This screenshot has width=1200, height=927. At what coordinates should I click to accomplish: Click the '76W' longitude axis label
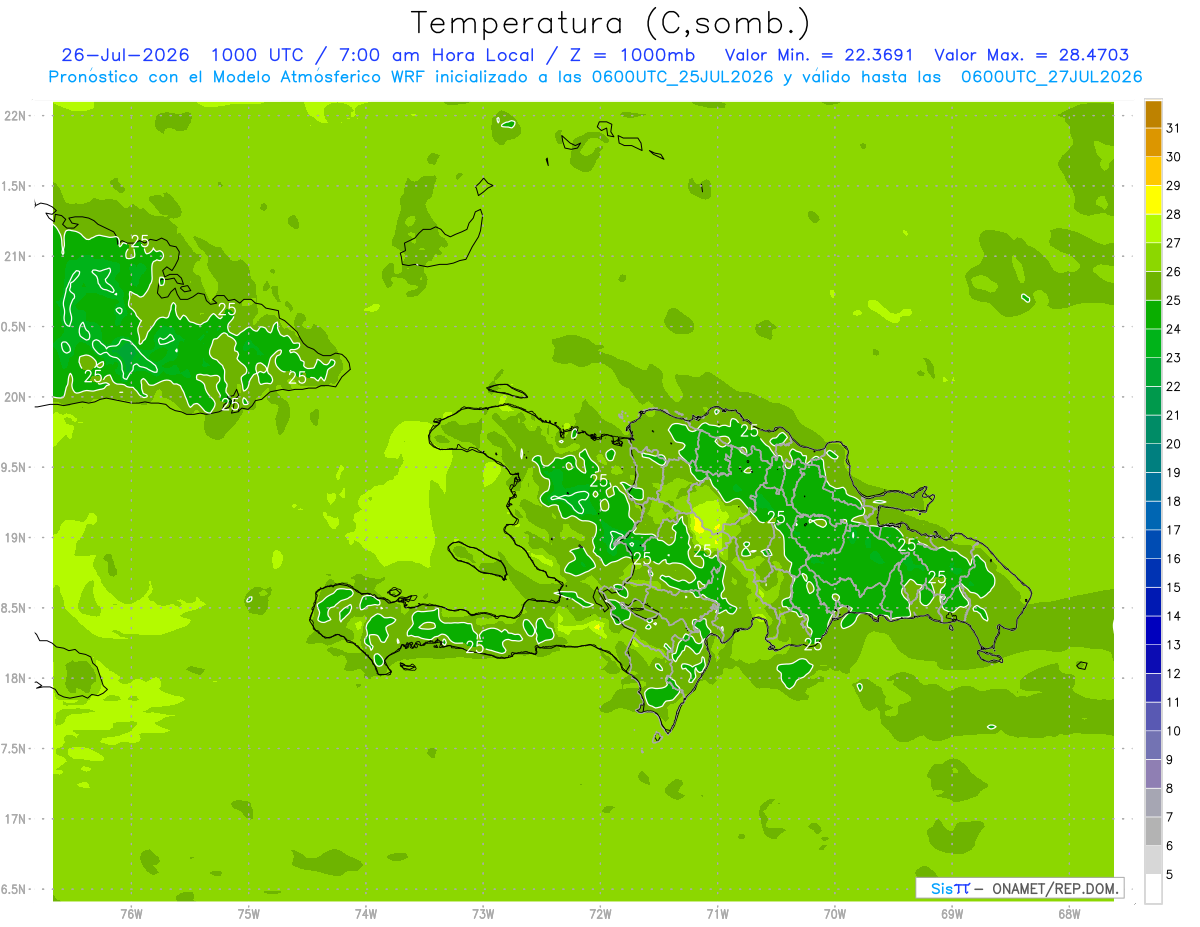click(131, 914)
